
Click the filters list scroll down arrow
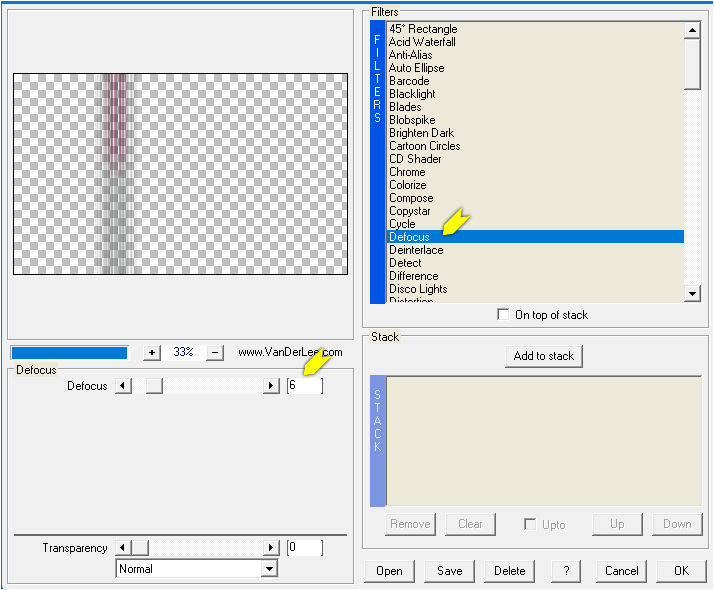pos(692,294)
